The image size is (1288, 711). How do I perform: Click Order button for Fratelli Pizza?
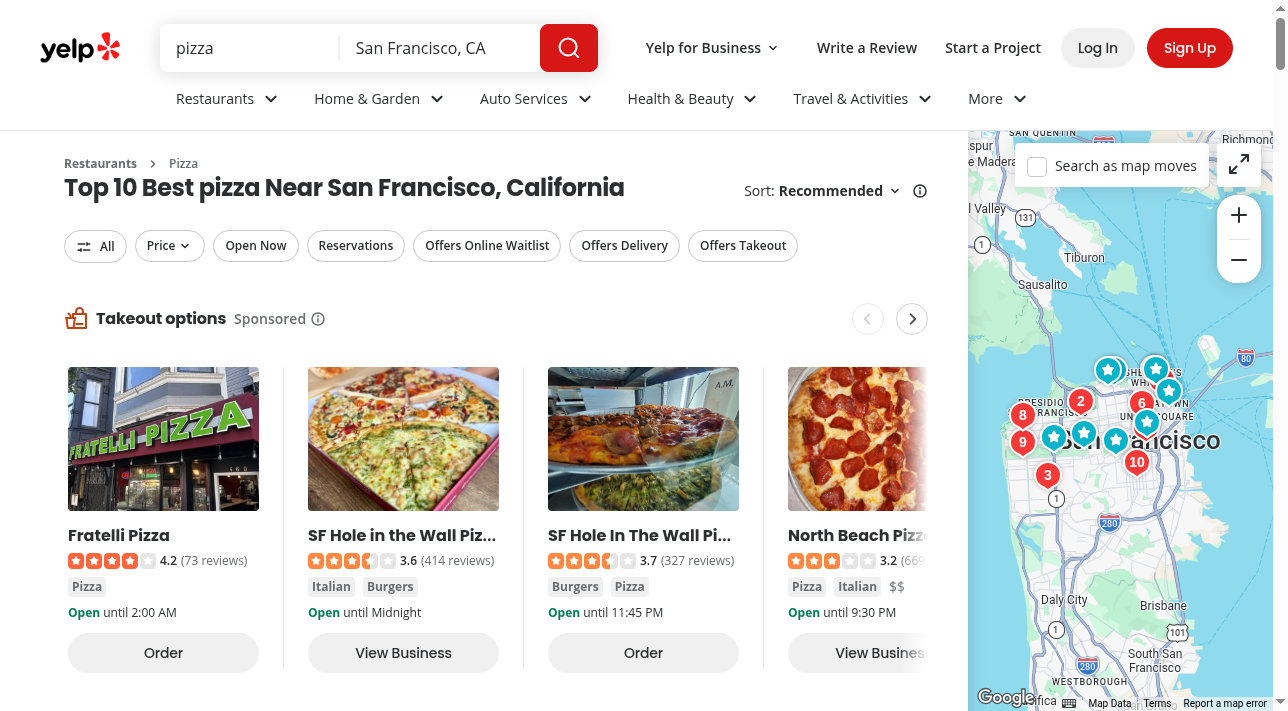pos(163,653)
